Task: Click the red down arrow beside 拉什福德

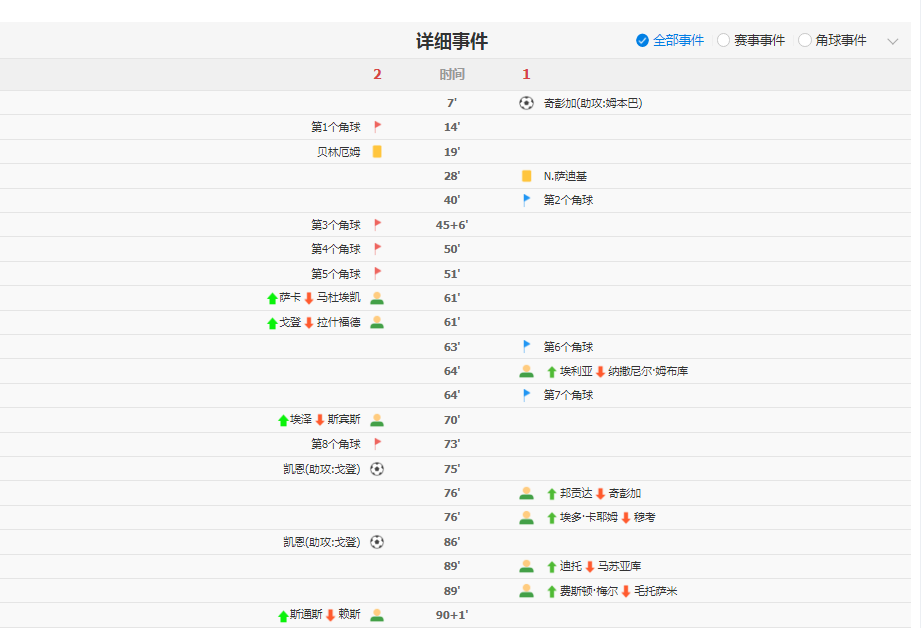Action: tap(309, 323)
